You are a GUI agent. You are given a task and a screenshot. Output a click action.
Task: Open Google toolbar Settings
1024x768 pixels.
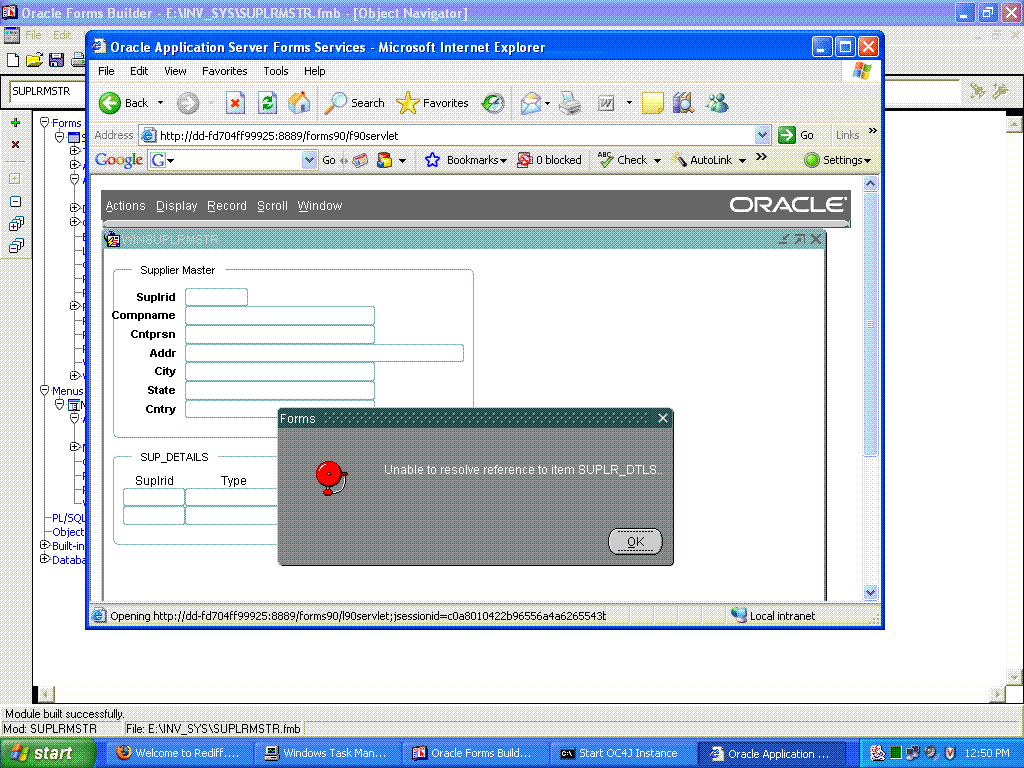(839, 160)
